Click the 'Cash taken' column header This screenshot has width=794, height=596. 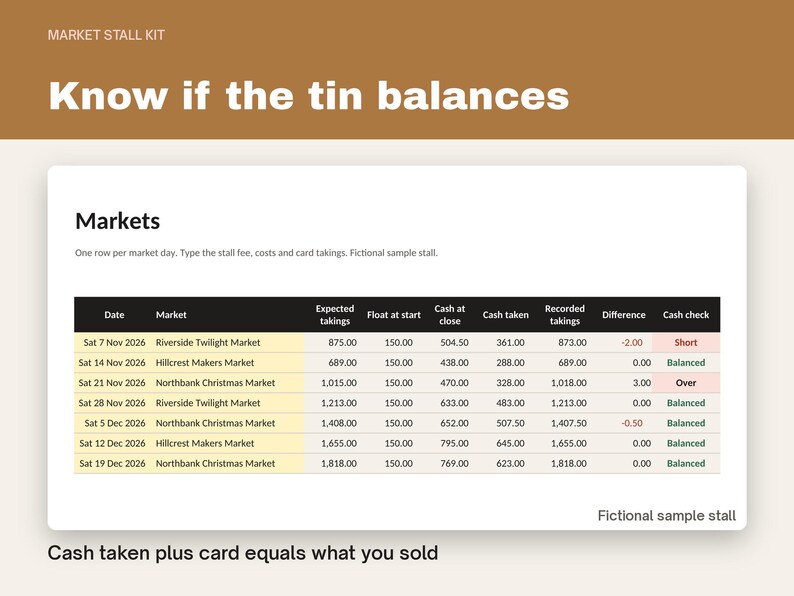[505, 315]
